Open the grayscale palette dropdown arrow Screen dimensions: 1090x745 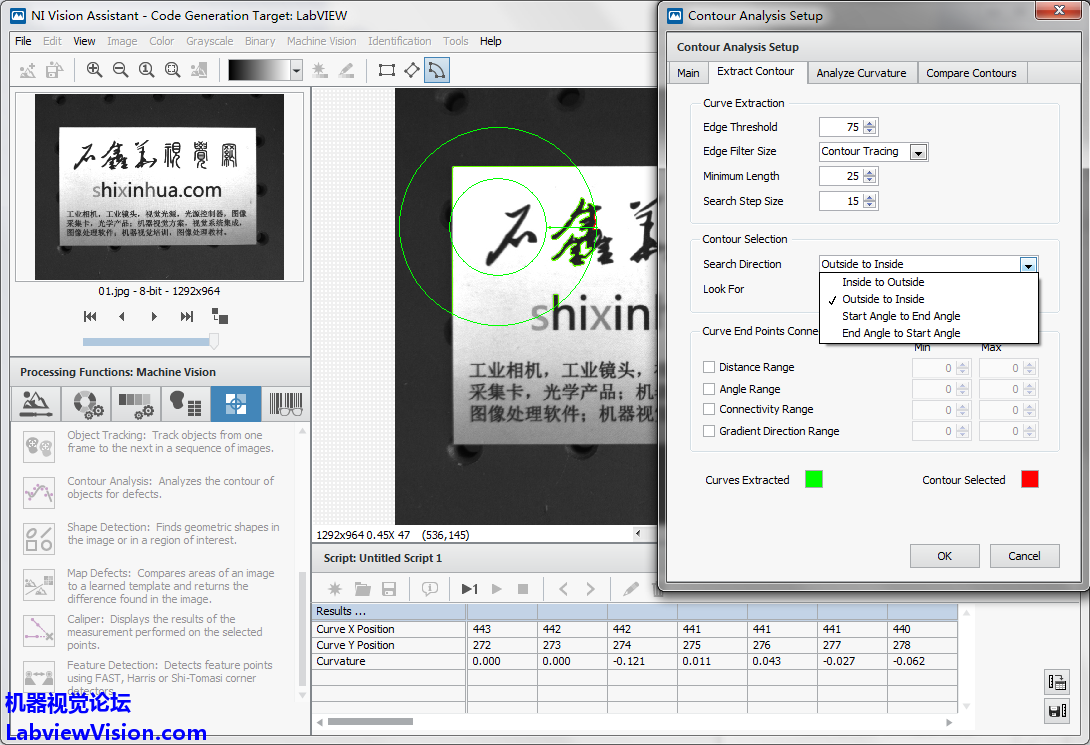click(x=297, y=70)
